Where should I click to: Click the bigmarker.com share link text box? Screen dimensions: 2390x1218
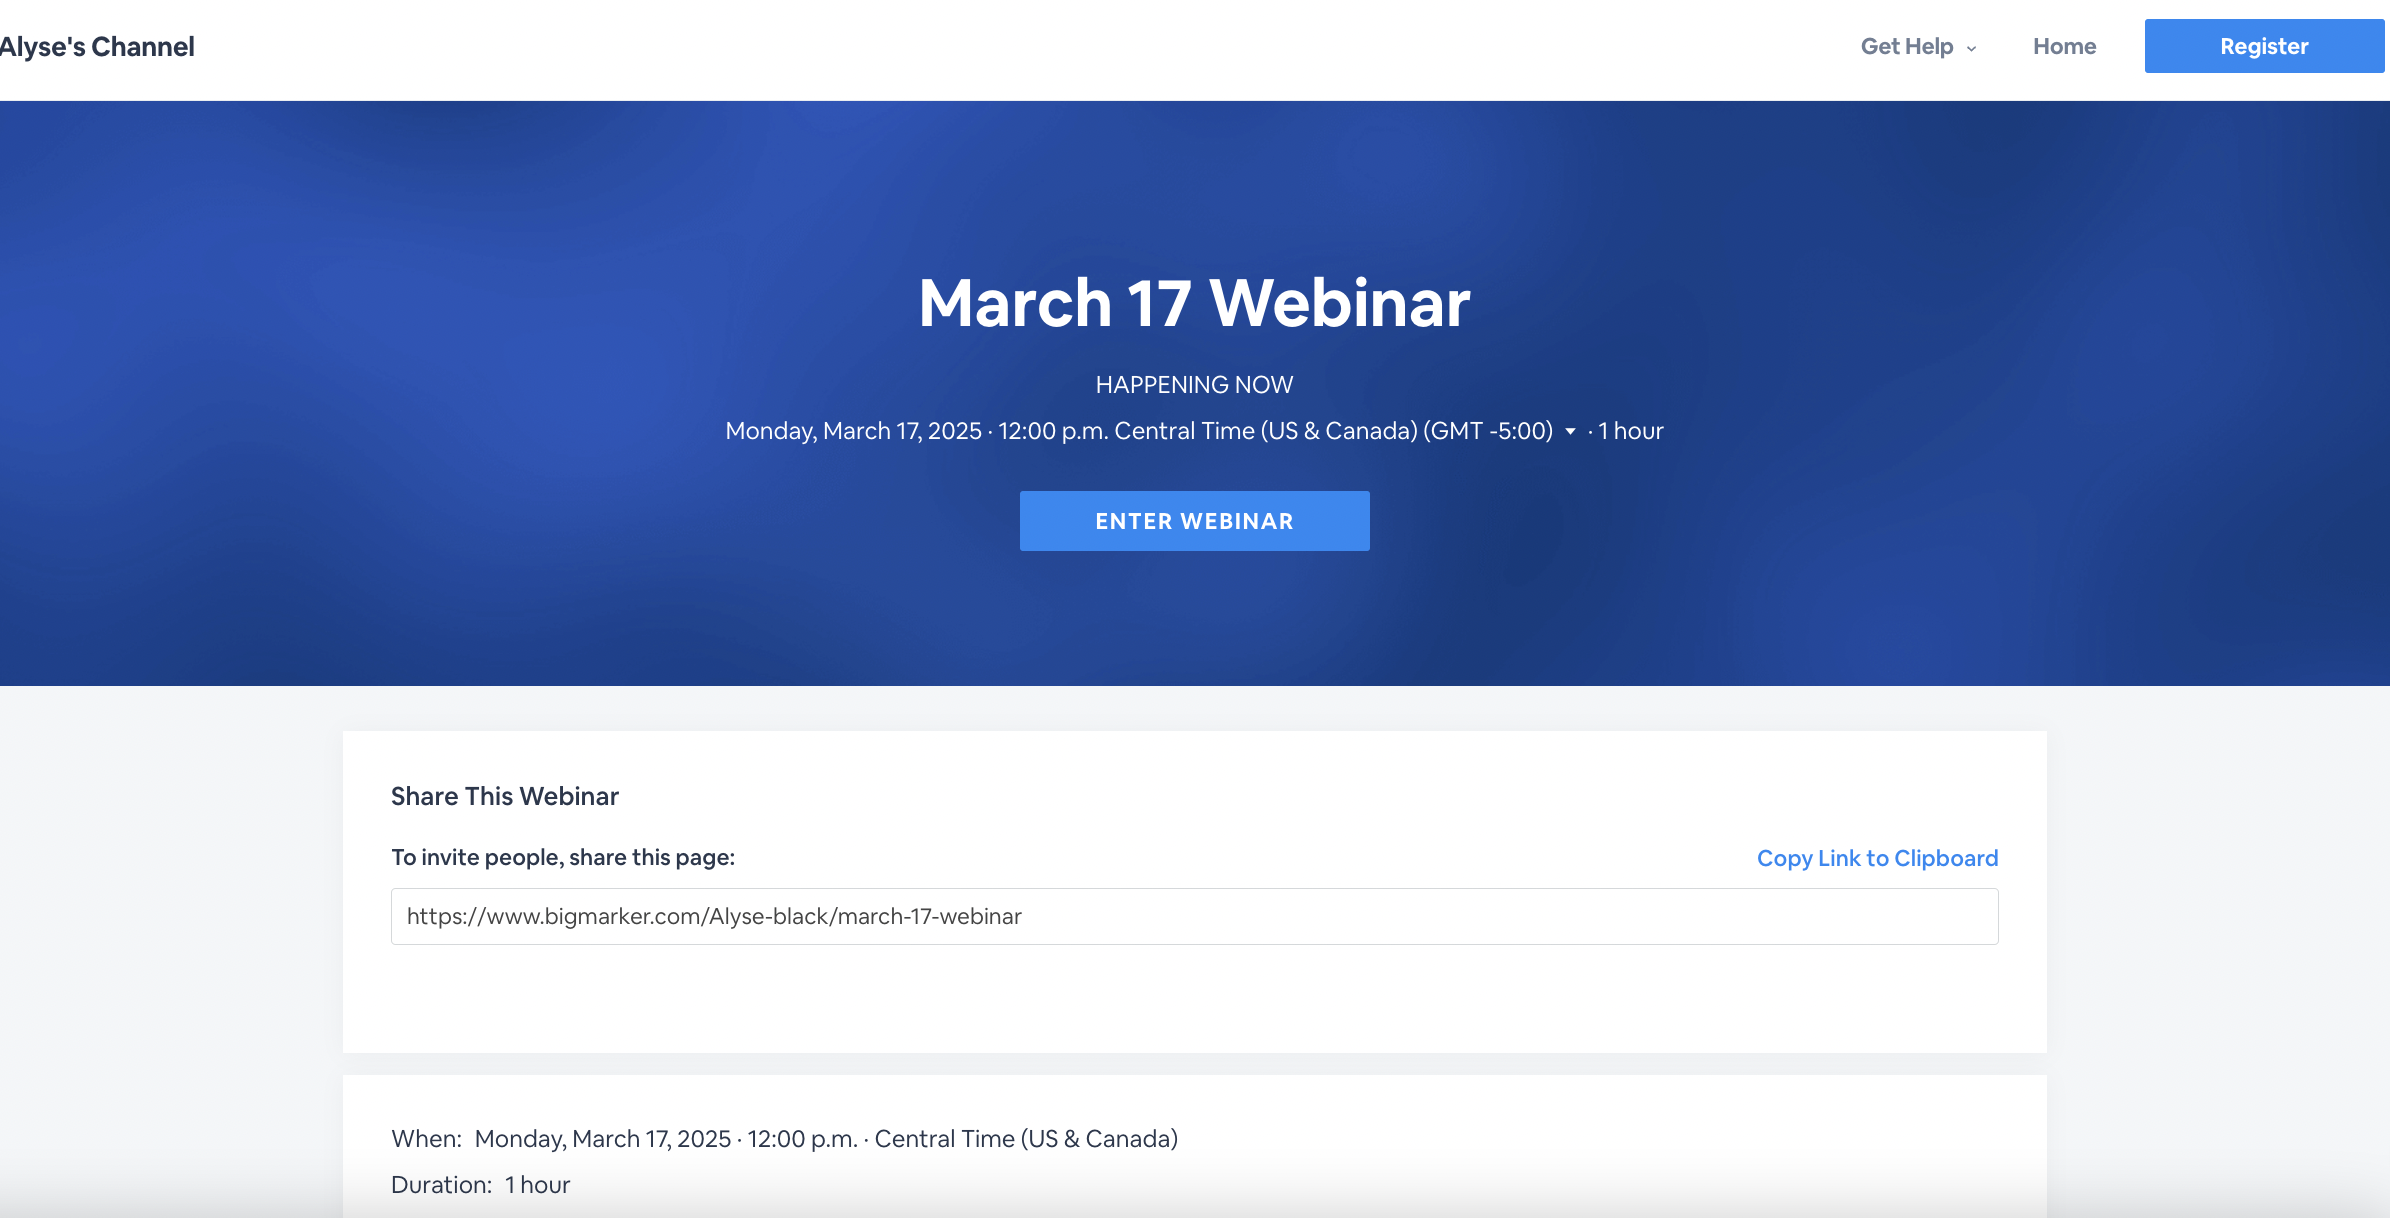1194,916
